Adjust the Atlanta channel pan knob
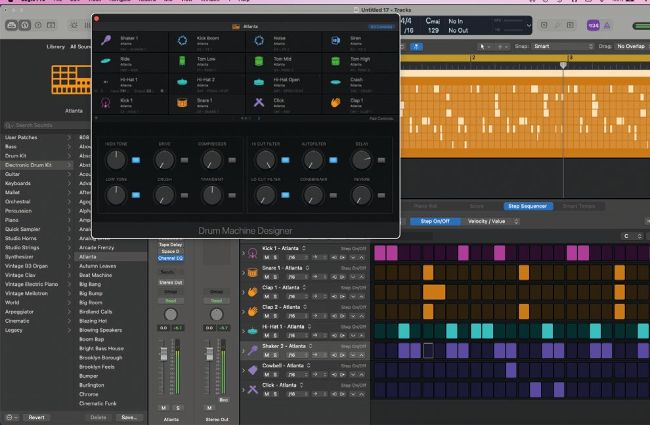 point(170,314)
